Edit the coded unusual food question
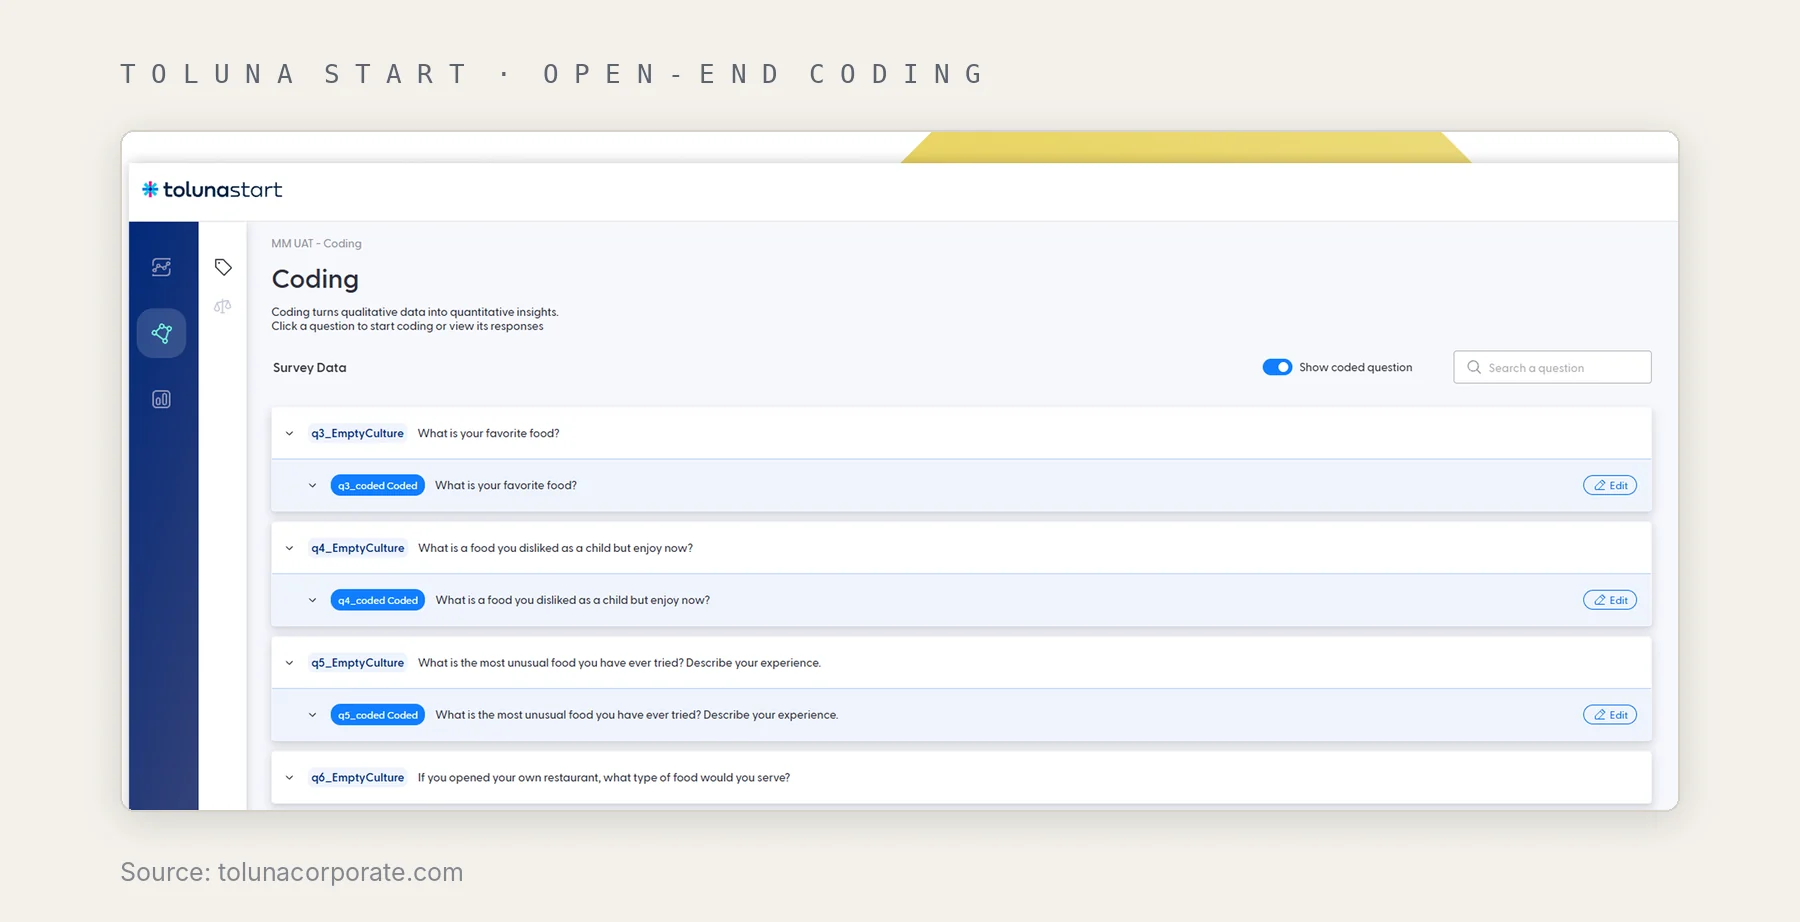The width and height of the screenshot is (1800, 922). click(x=1610, y=715)
